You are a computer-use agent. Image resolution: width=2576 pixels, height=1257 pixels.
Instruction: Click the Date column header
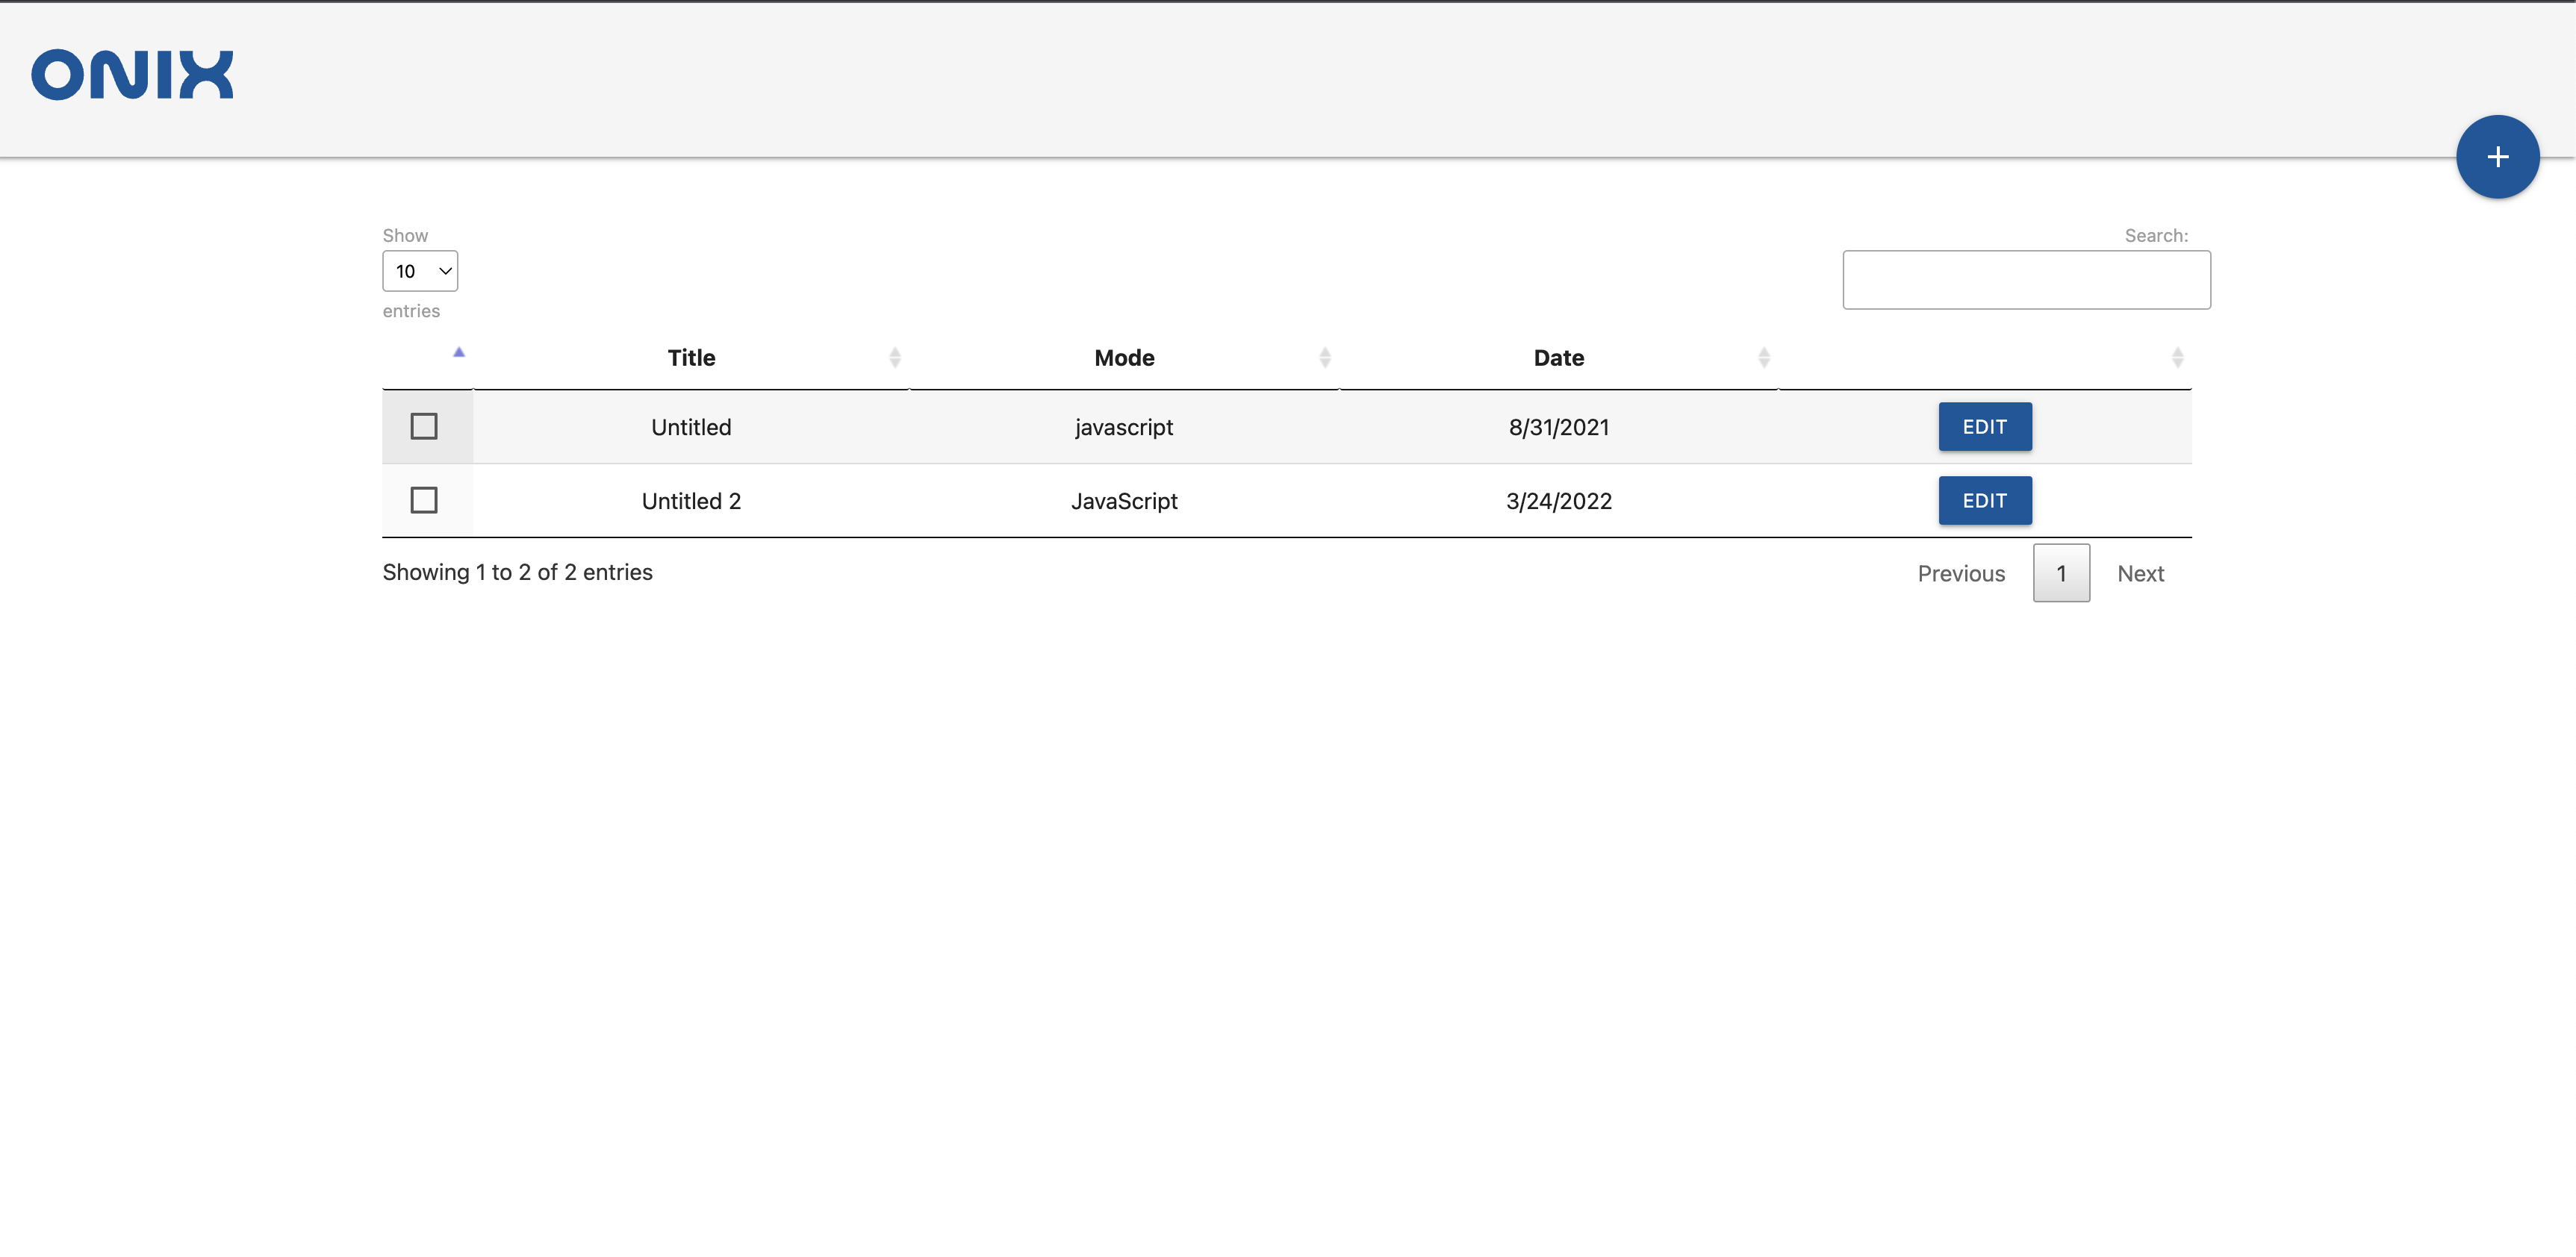coord(1558,358)
